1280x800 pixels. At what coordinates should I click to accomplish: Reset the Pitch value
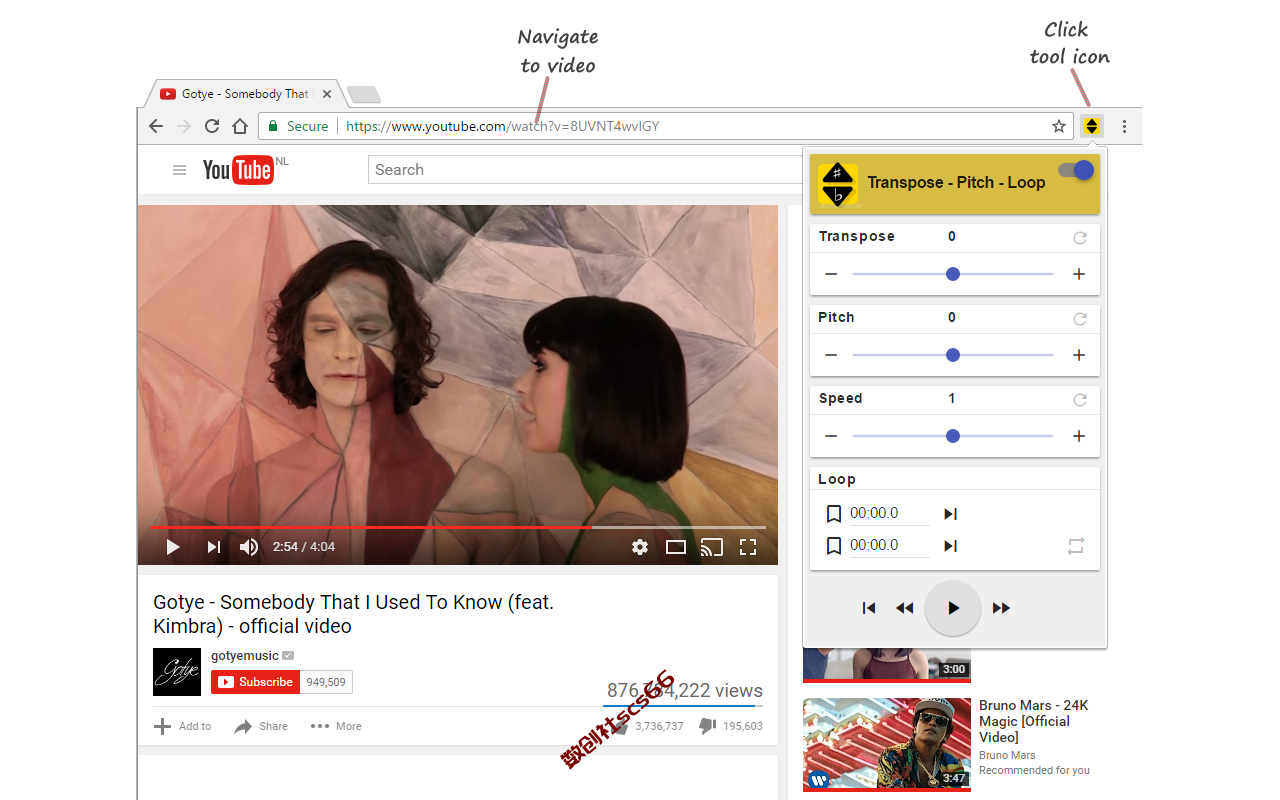(1079, 319)
